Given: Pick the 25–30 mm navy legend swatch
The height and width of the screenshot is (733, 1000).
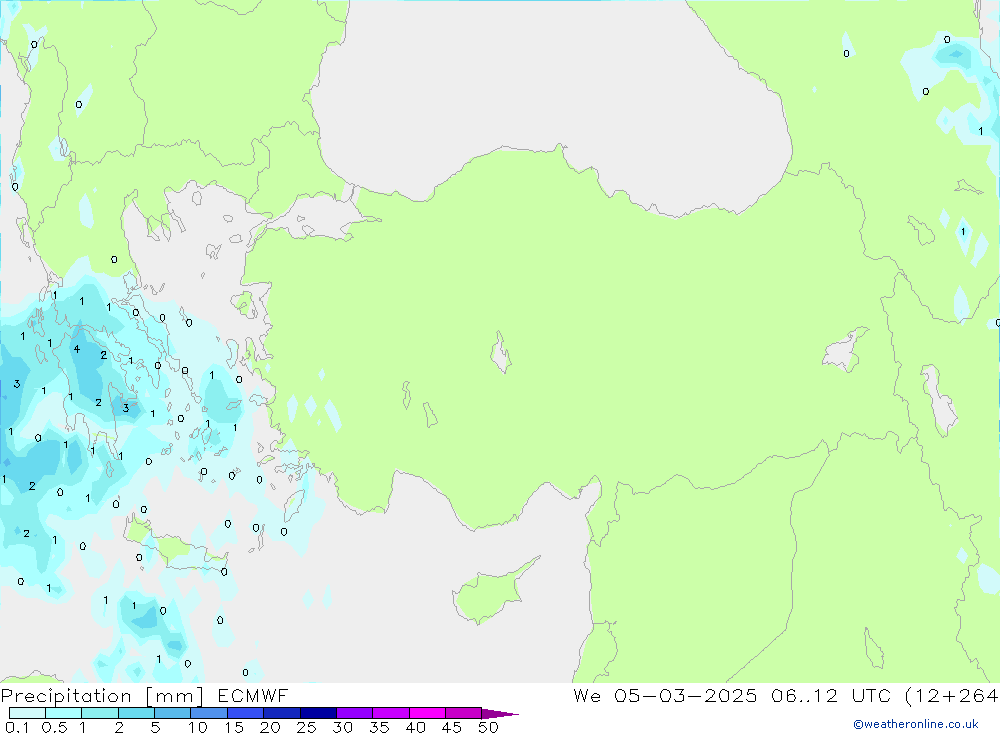Looking at the screenshot, I should point(318,713).
